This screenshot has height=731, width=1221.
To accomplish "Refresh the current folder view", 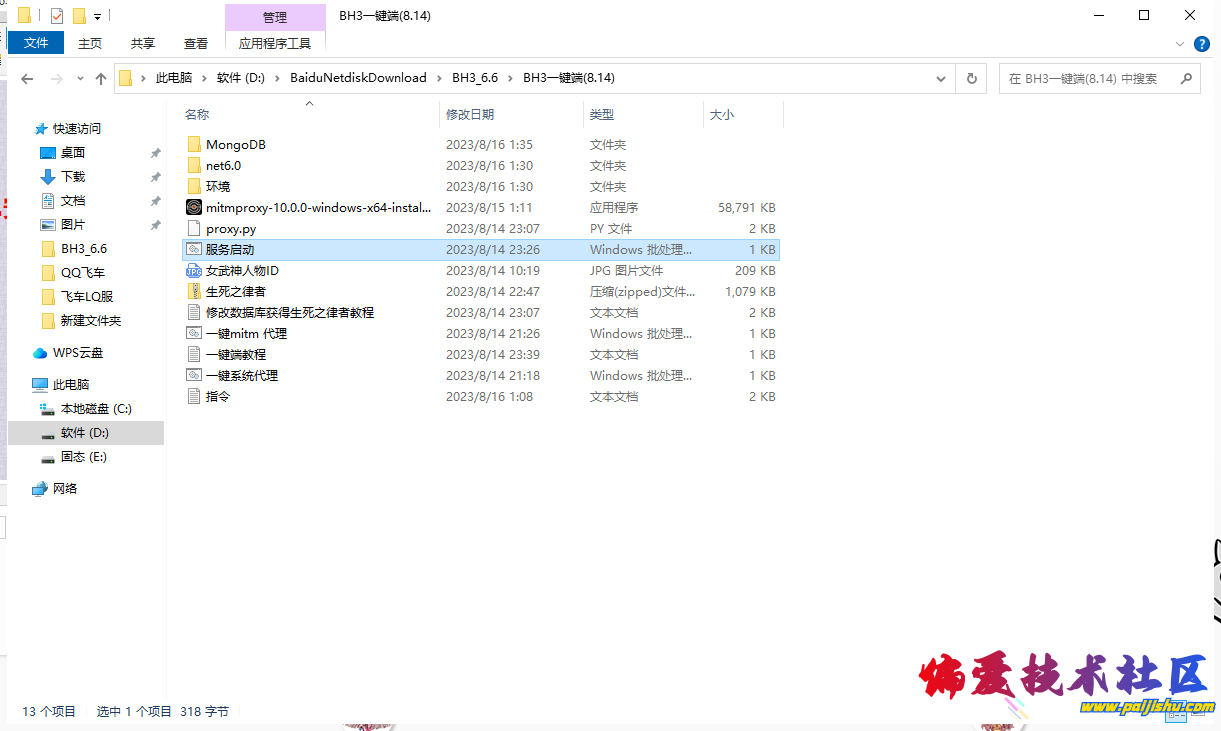I will tap(971, 78).
